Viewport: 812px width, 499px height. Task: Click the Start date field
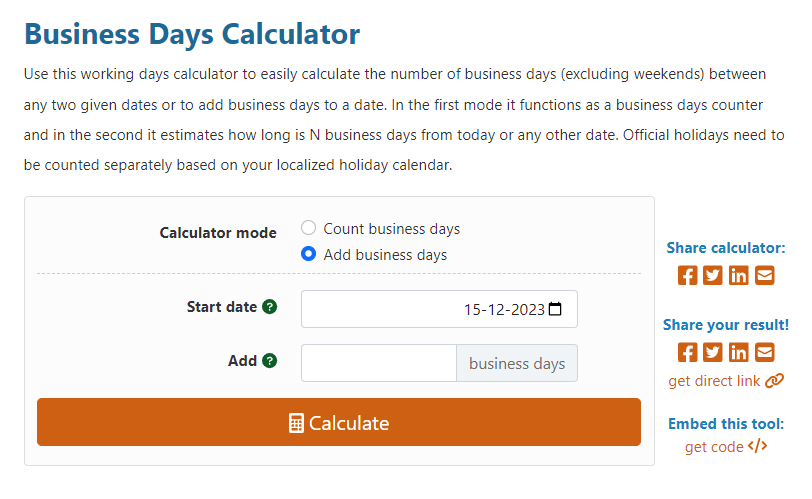420,309
